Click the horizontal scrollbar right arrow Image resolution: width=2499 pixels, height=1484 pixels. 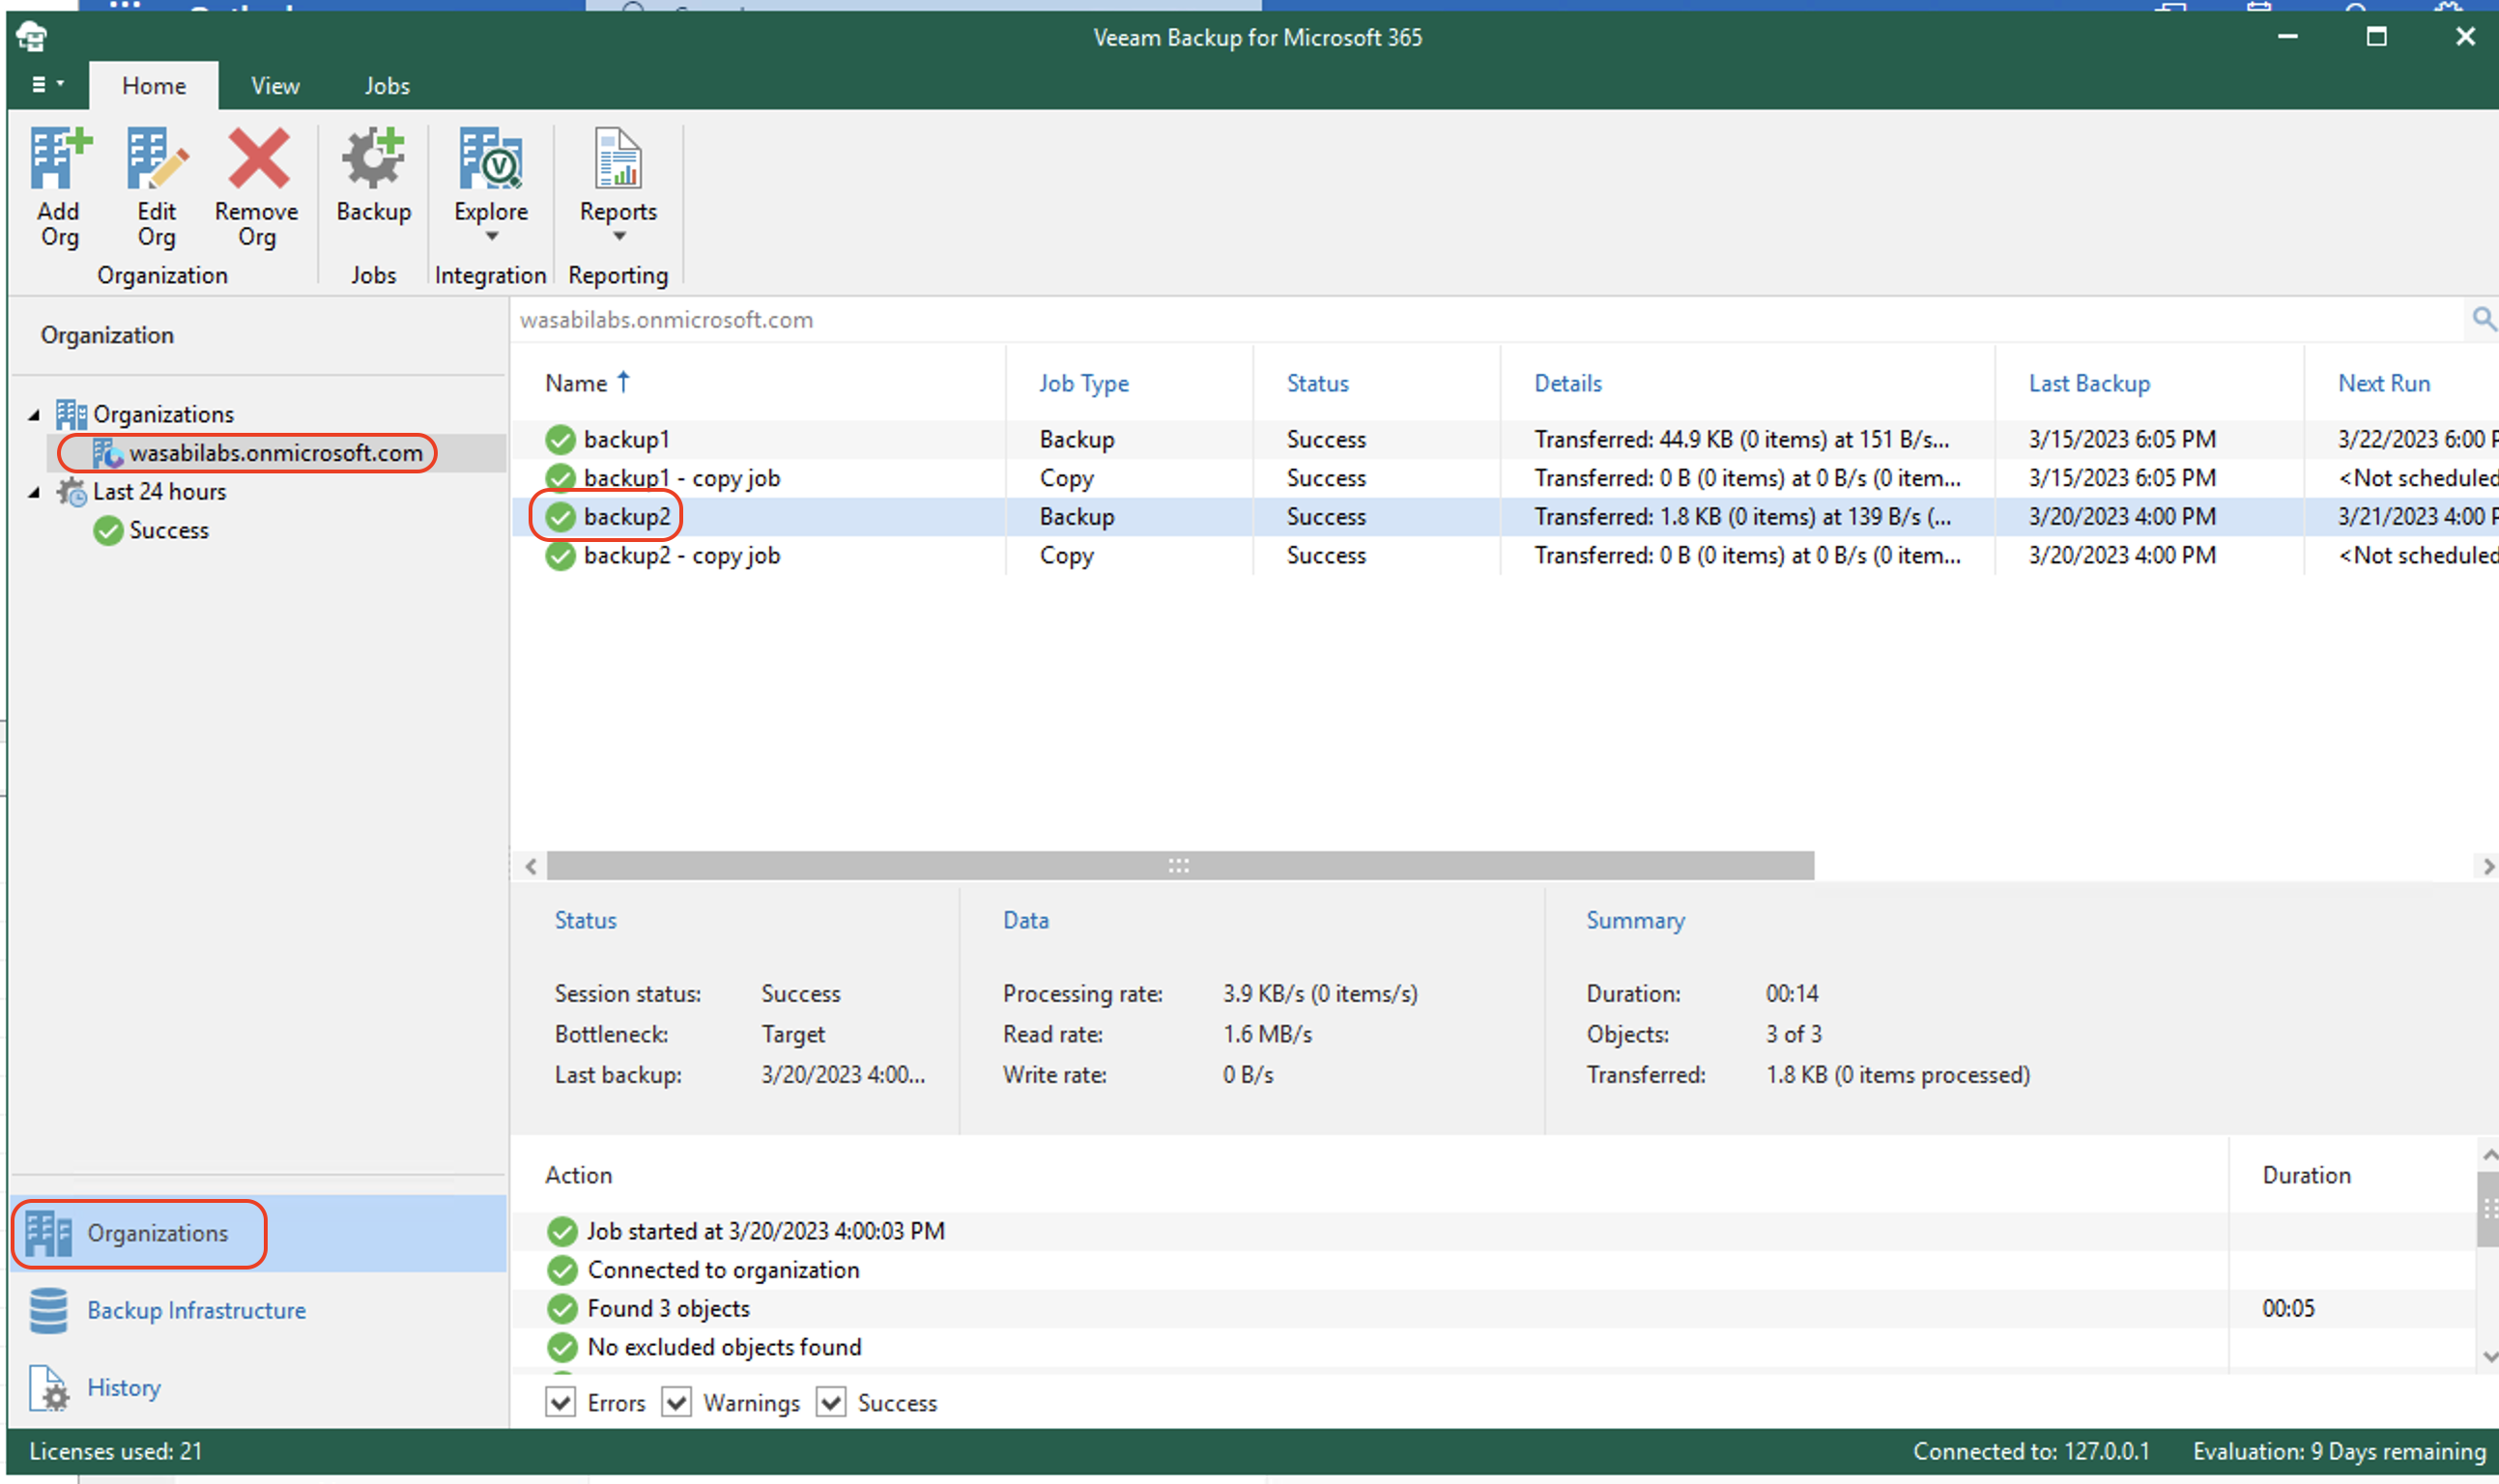(2487, 866)
